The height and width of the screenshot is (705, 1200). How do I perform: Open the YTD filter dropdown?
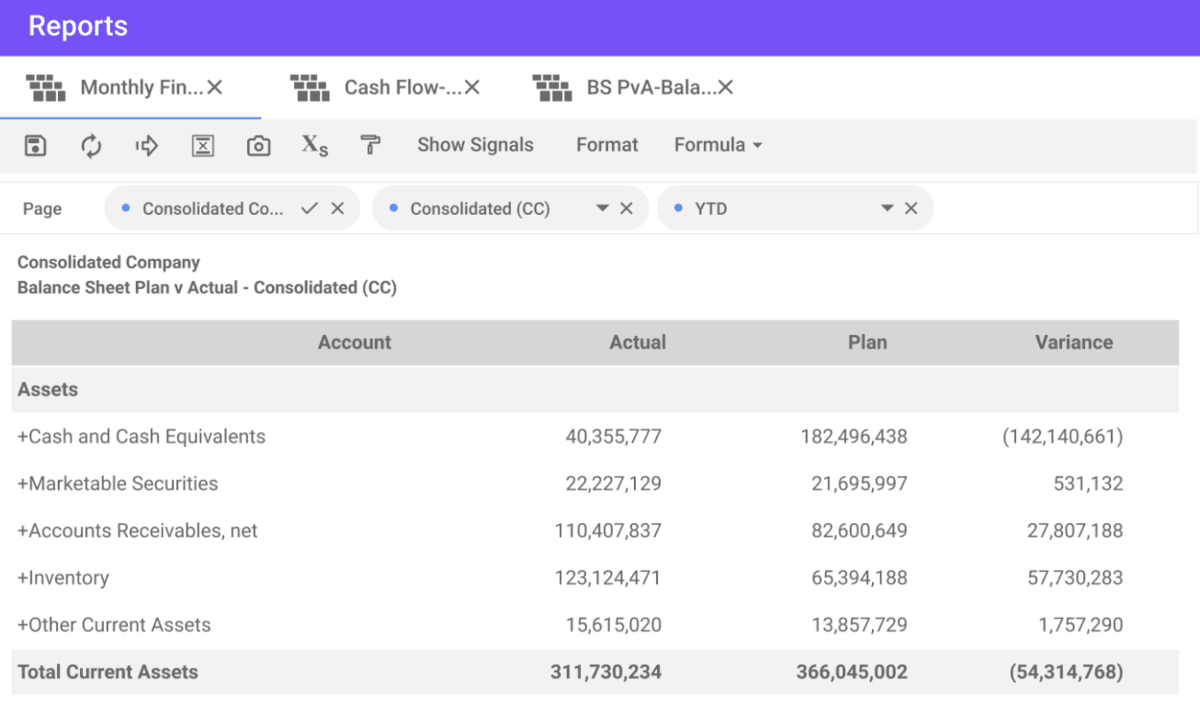click(886, 208)
